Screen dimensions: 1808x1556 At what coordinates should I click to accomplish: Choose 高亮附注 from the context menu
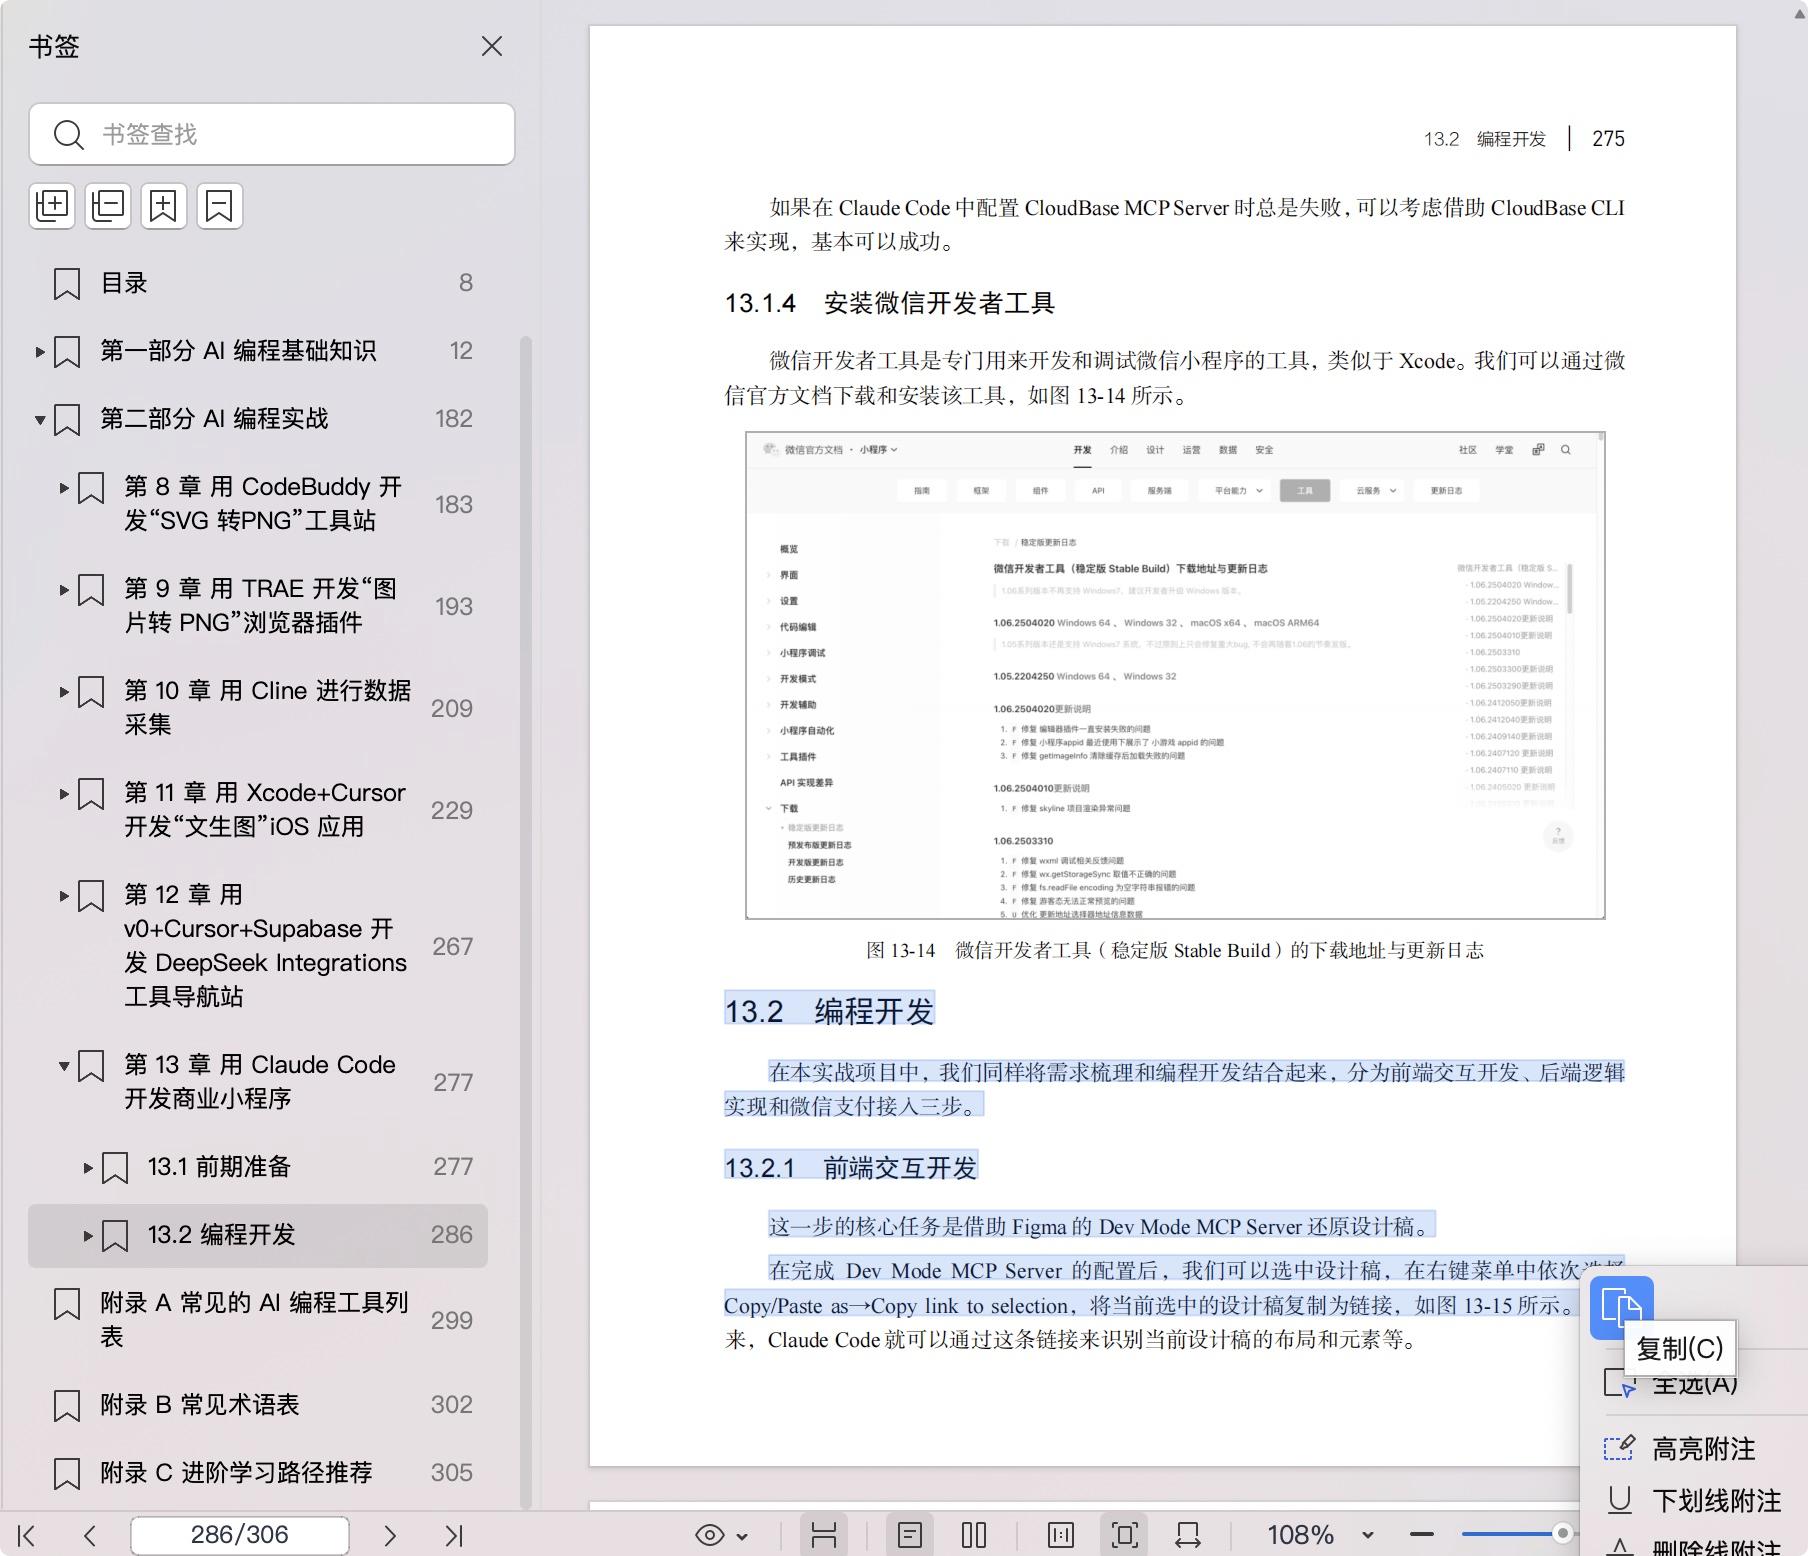coord(1704,1449)
